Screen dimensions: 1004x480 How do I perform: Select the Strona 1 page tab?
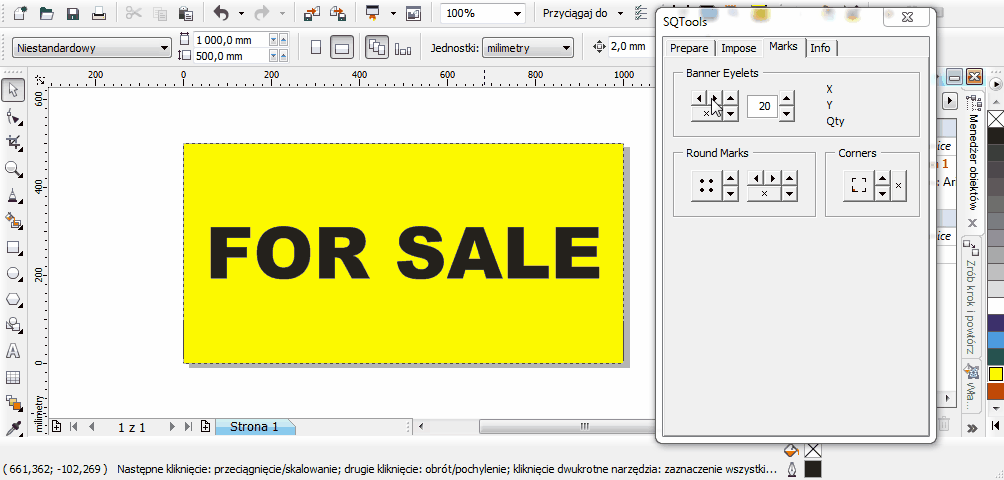[x=255, y=427]
